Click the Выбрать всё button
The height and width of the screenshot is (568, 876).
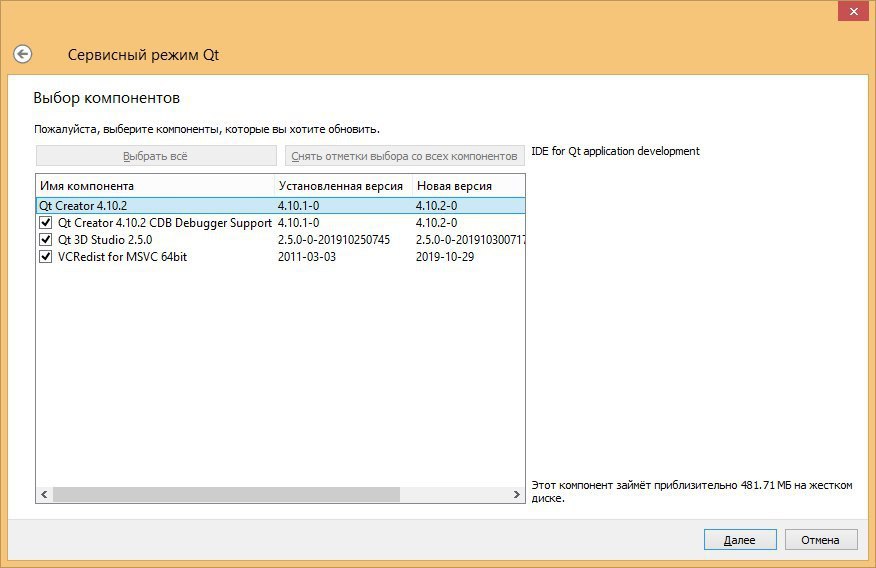point(156,156)
